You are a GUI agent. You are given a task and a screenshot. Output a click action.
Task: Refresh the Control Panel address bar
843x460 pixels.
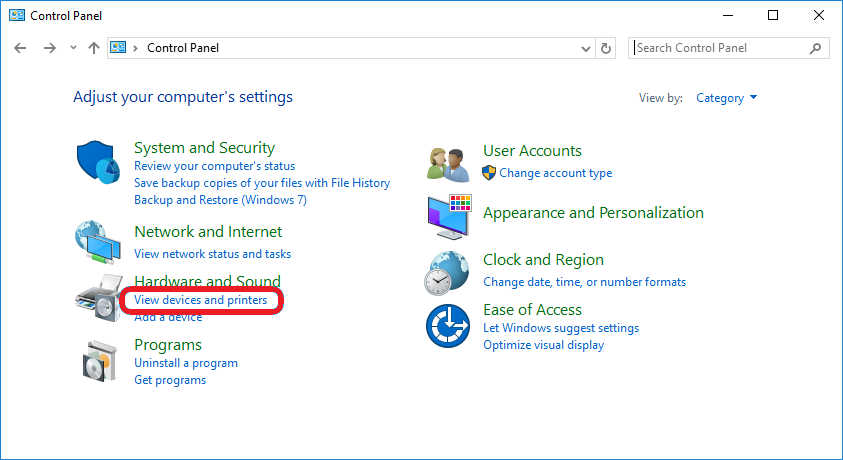pyautogui.click(x=606, y=48)
